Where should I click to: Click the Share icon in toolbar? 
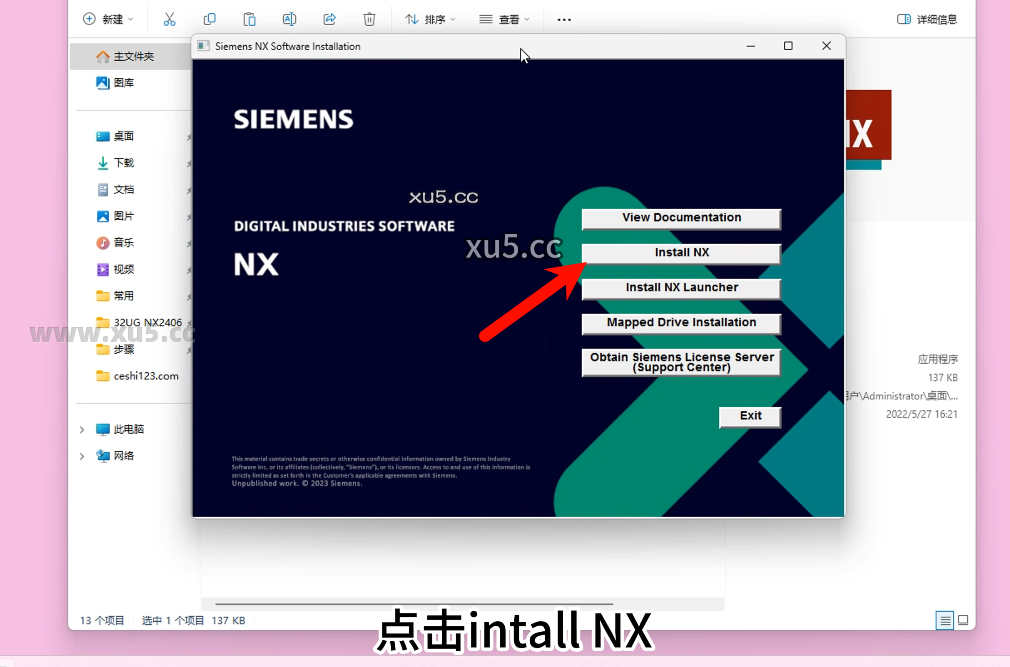(x=328, y=18)
